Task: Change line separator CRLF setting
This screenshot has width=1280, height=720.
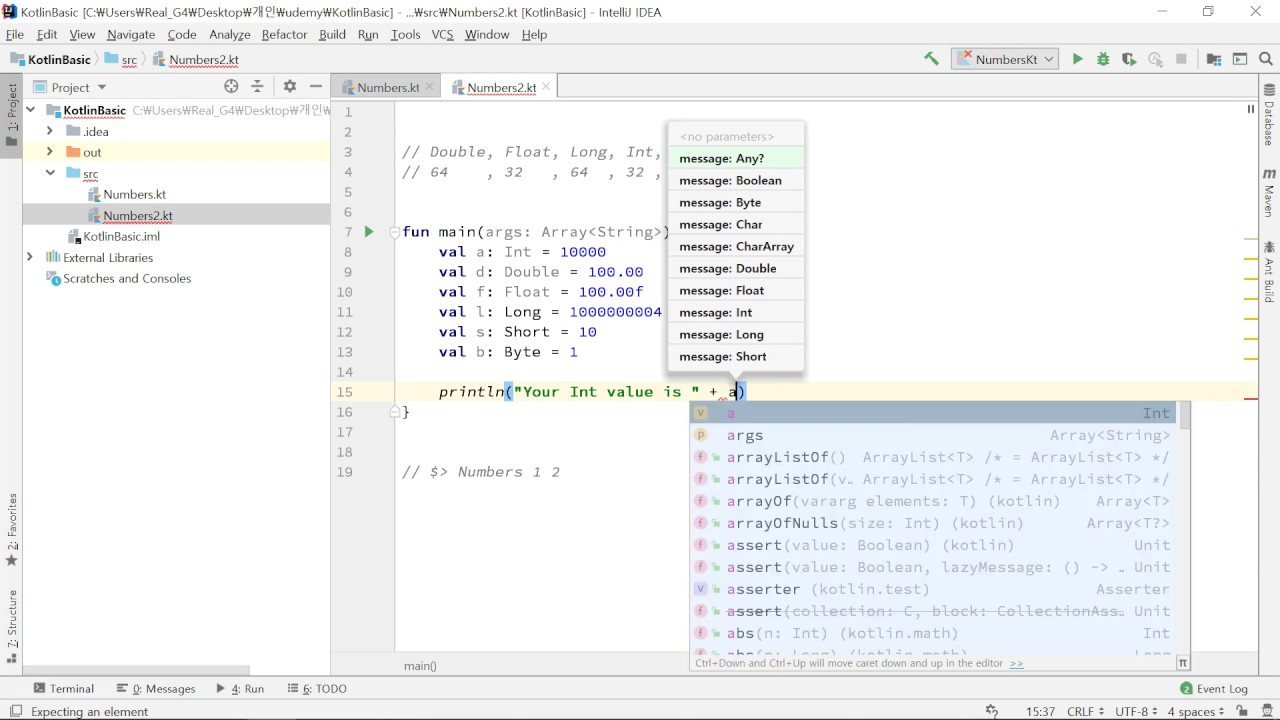Action: coord(1085,711)
